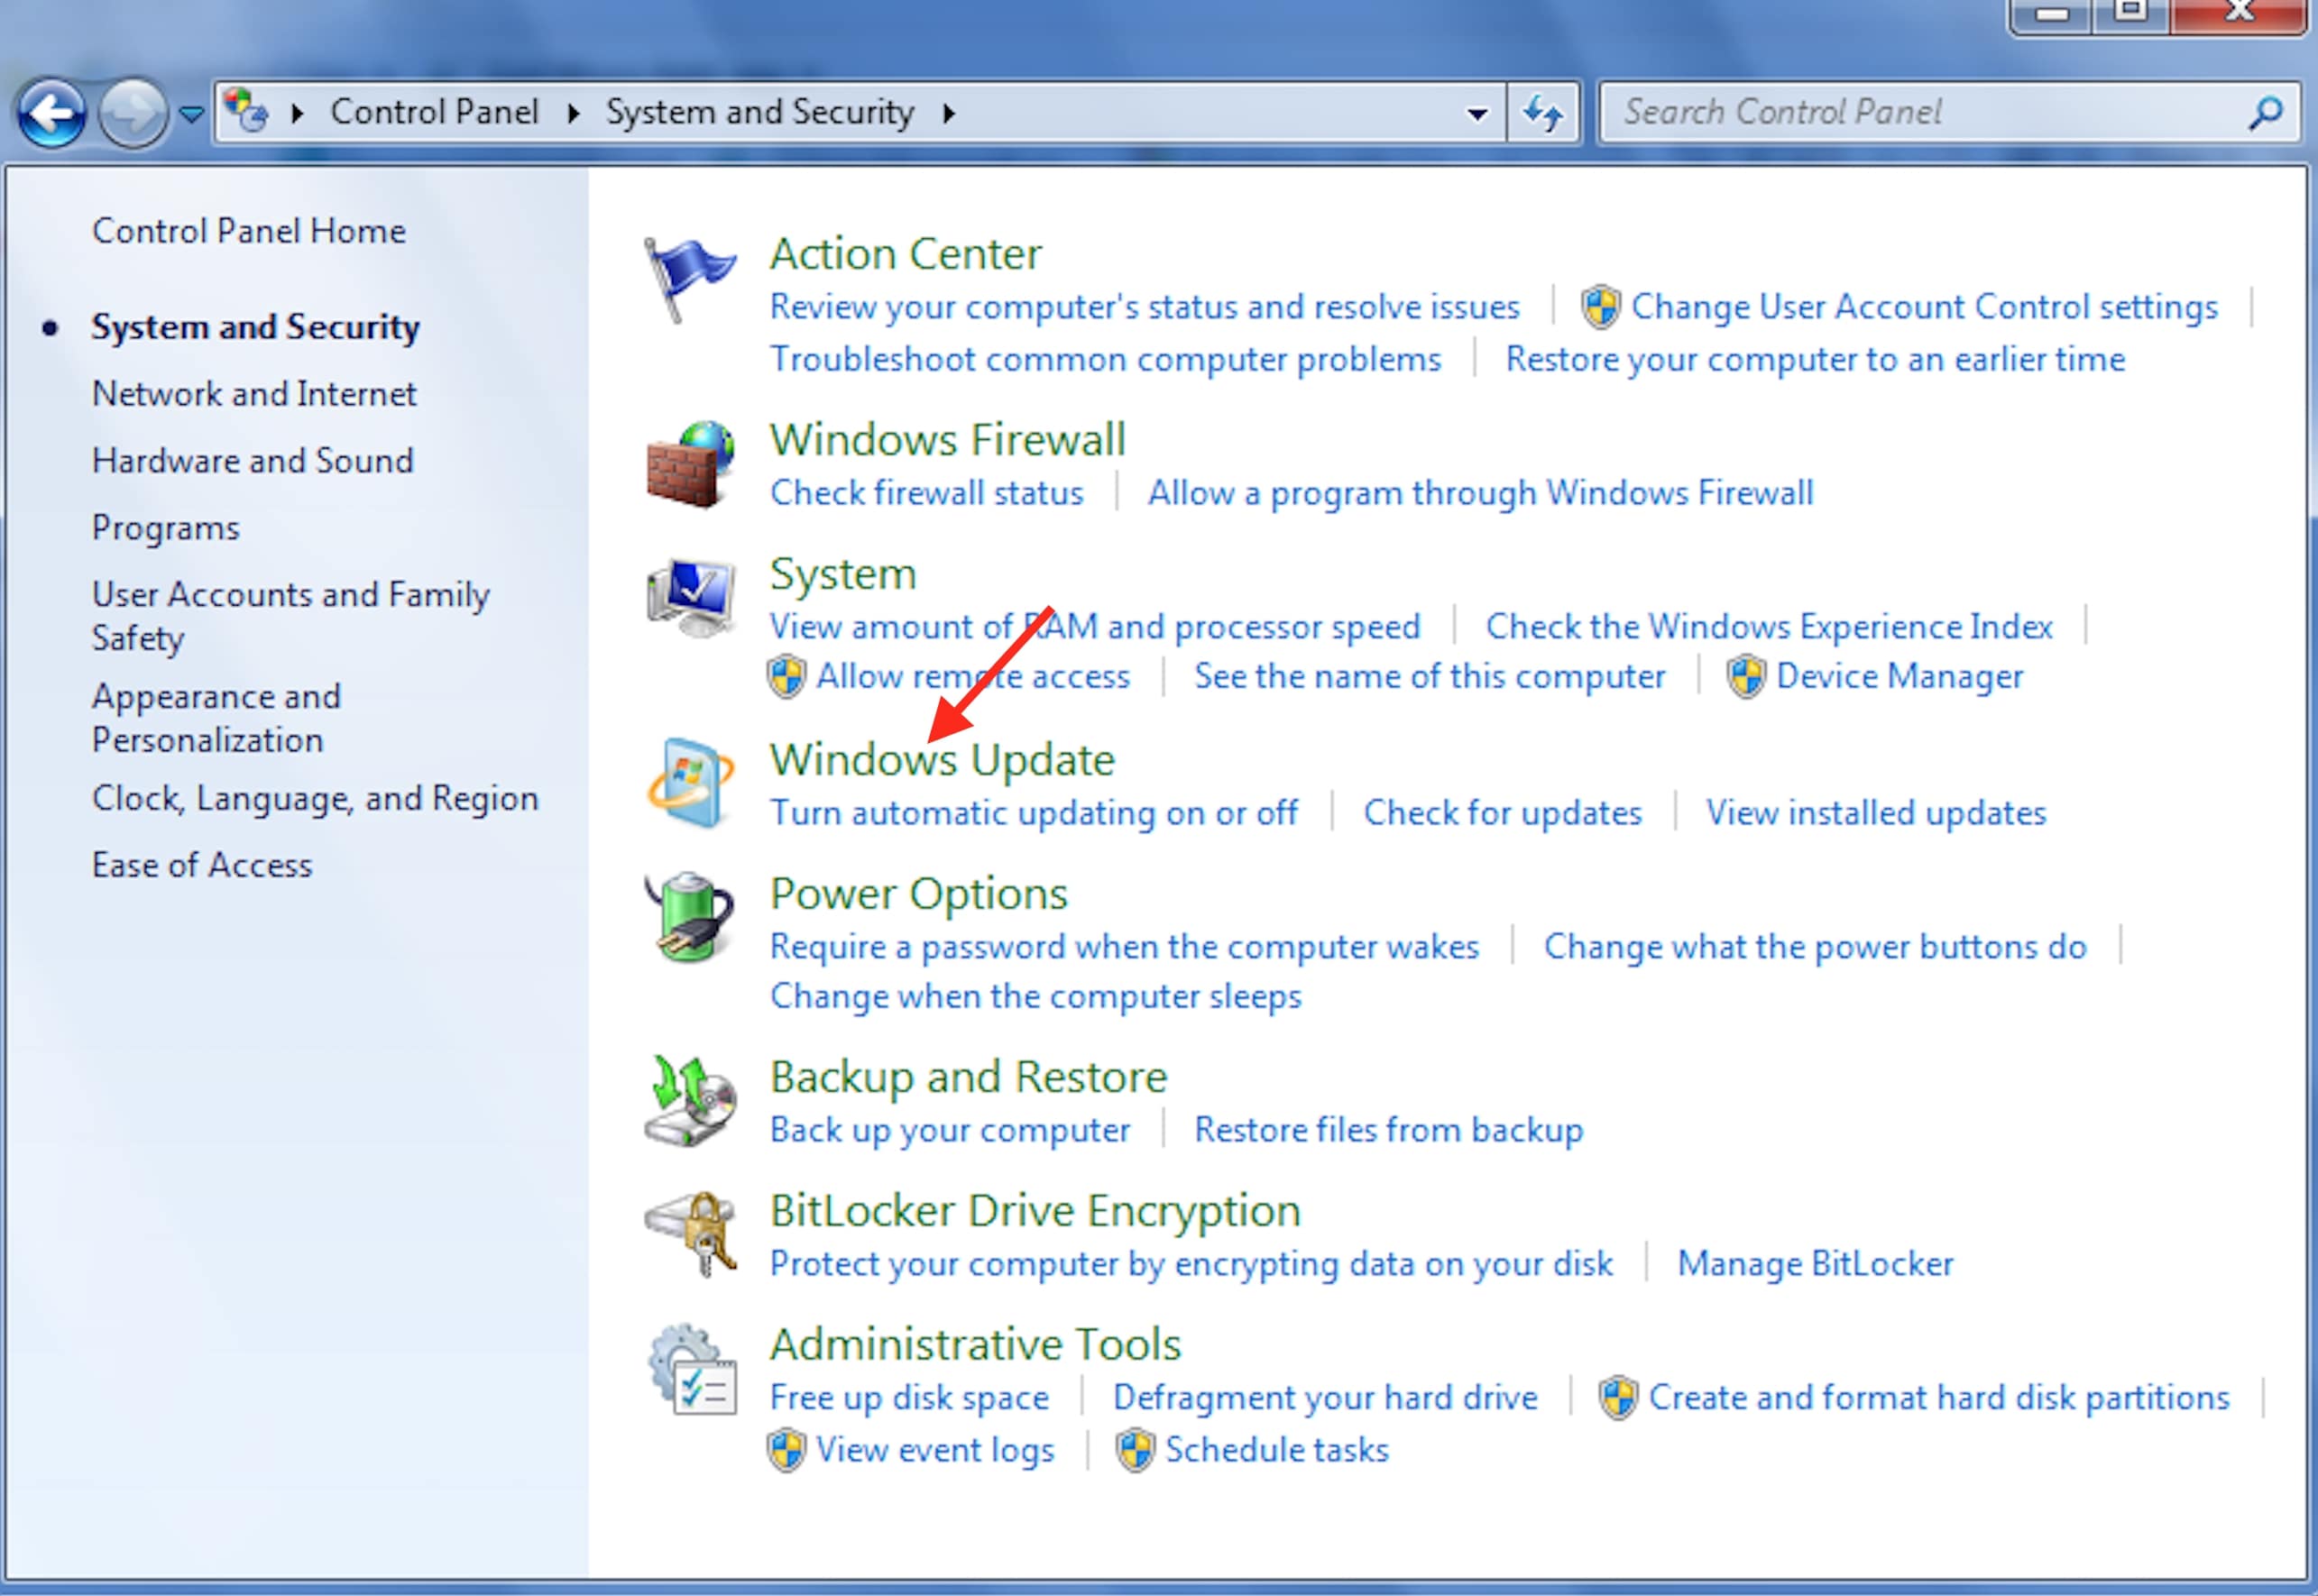Go to Control Panel Home
2318x1596 pixels.
point(249,231)
